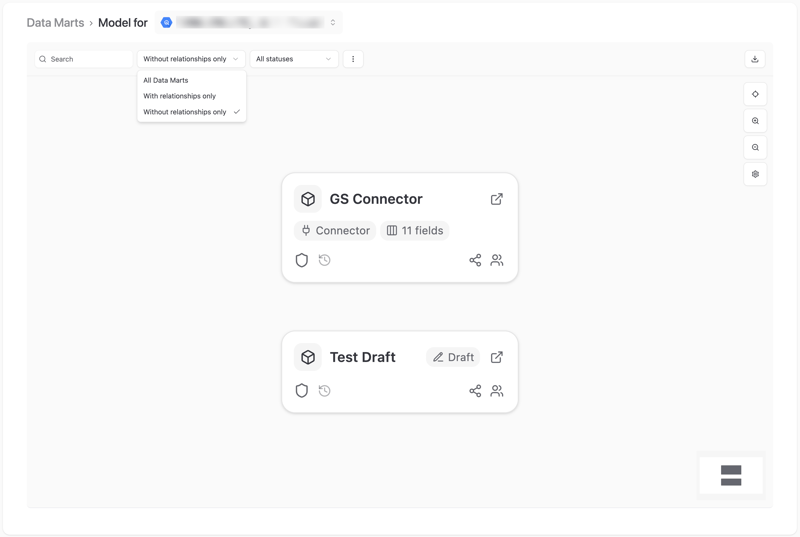
Task: Click the magnifier icon in Search box
Action: 43,59
